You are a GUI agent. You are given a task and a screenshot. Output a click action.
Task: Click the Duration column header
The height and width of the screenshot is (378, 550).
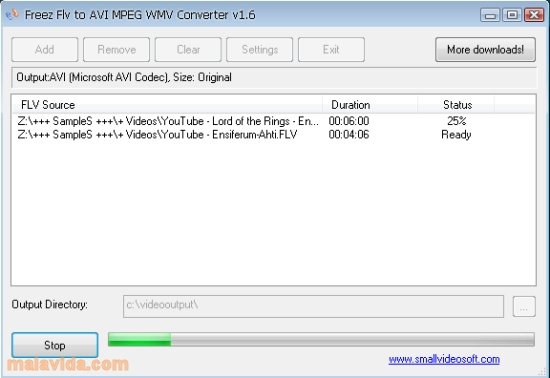(370, 105)
